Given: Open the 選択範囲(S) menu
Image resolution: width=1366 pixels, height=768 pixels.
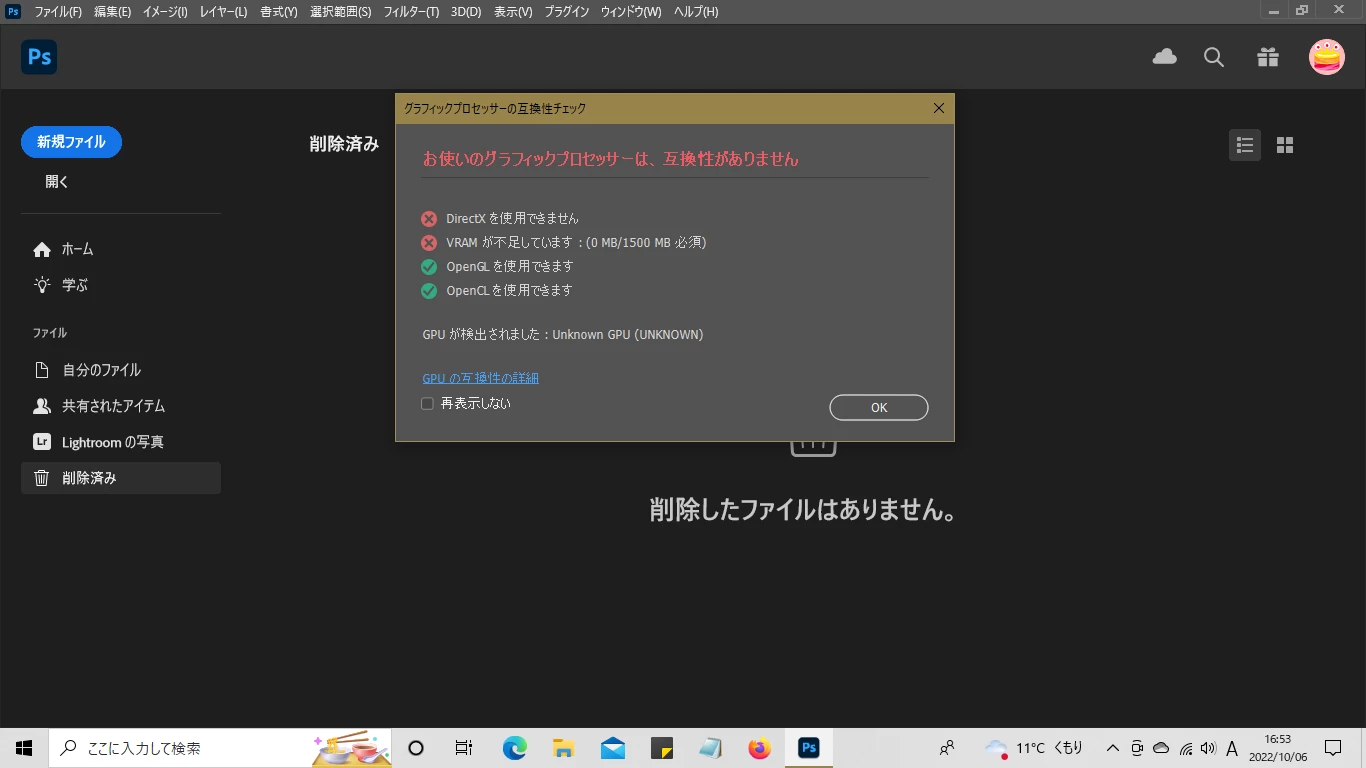Looking at the screenshot, I should coord(340,12).
